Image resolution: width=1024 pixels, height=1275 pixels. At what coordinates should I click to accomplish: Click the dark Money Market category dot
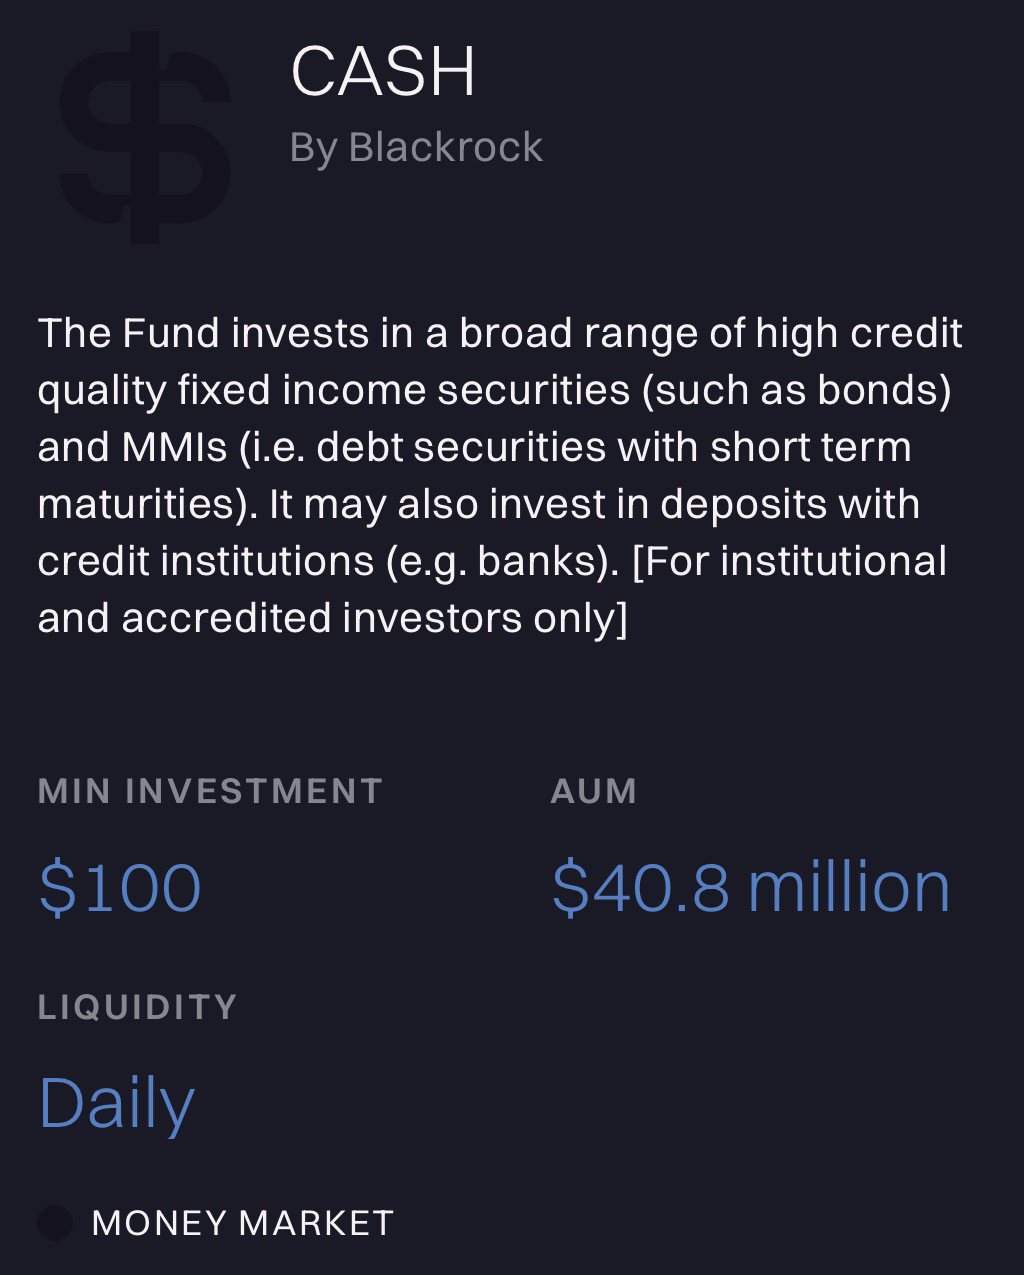[x=55, y=1222]
